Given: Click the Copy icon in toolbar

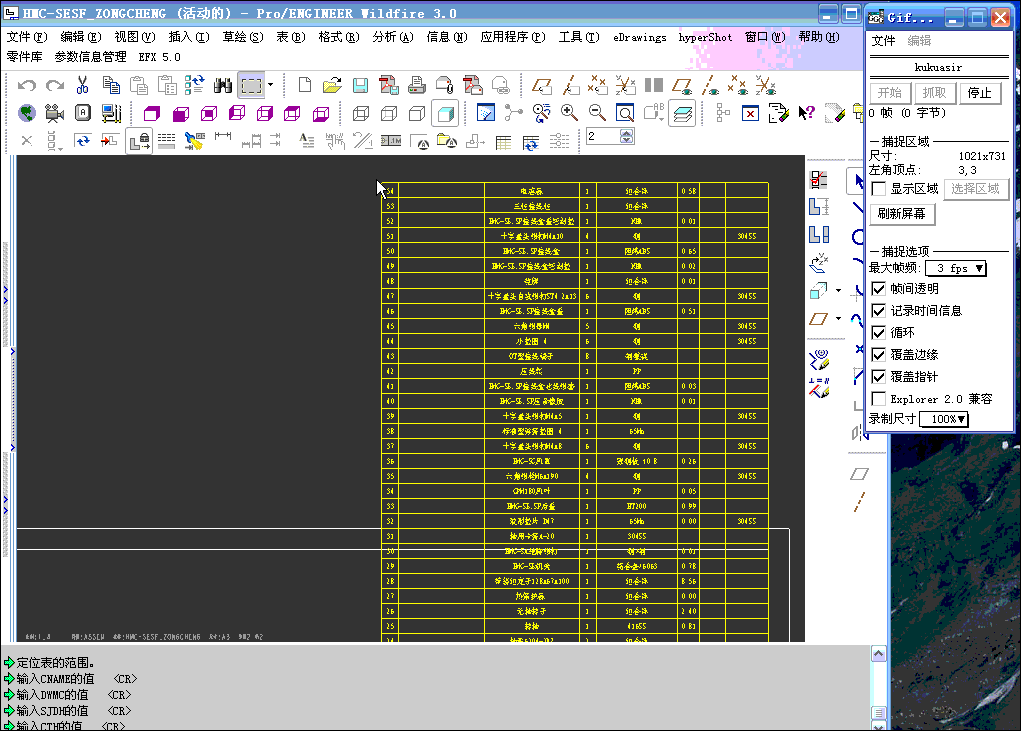Looking at the screenshot, I should pyautogui.click(x=111, y=85).
